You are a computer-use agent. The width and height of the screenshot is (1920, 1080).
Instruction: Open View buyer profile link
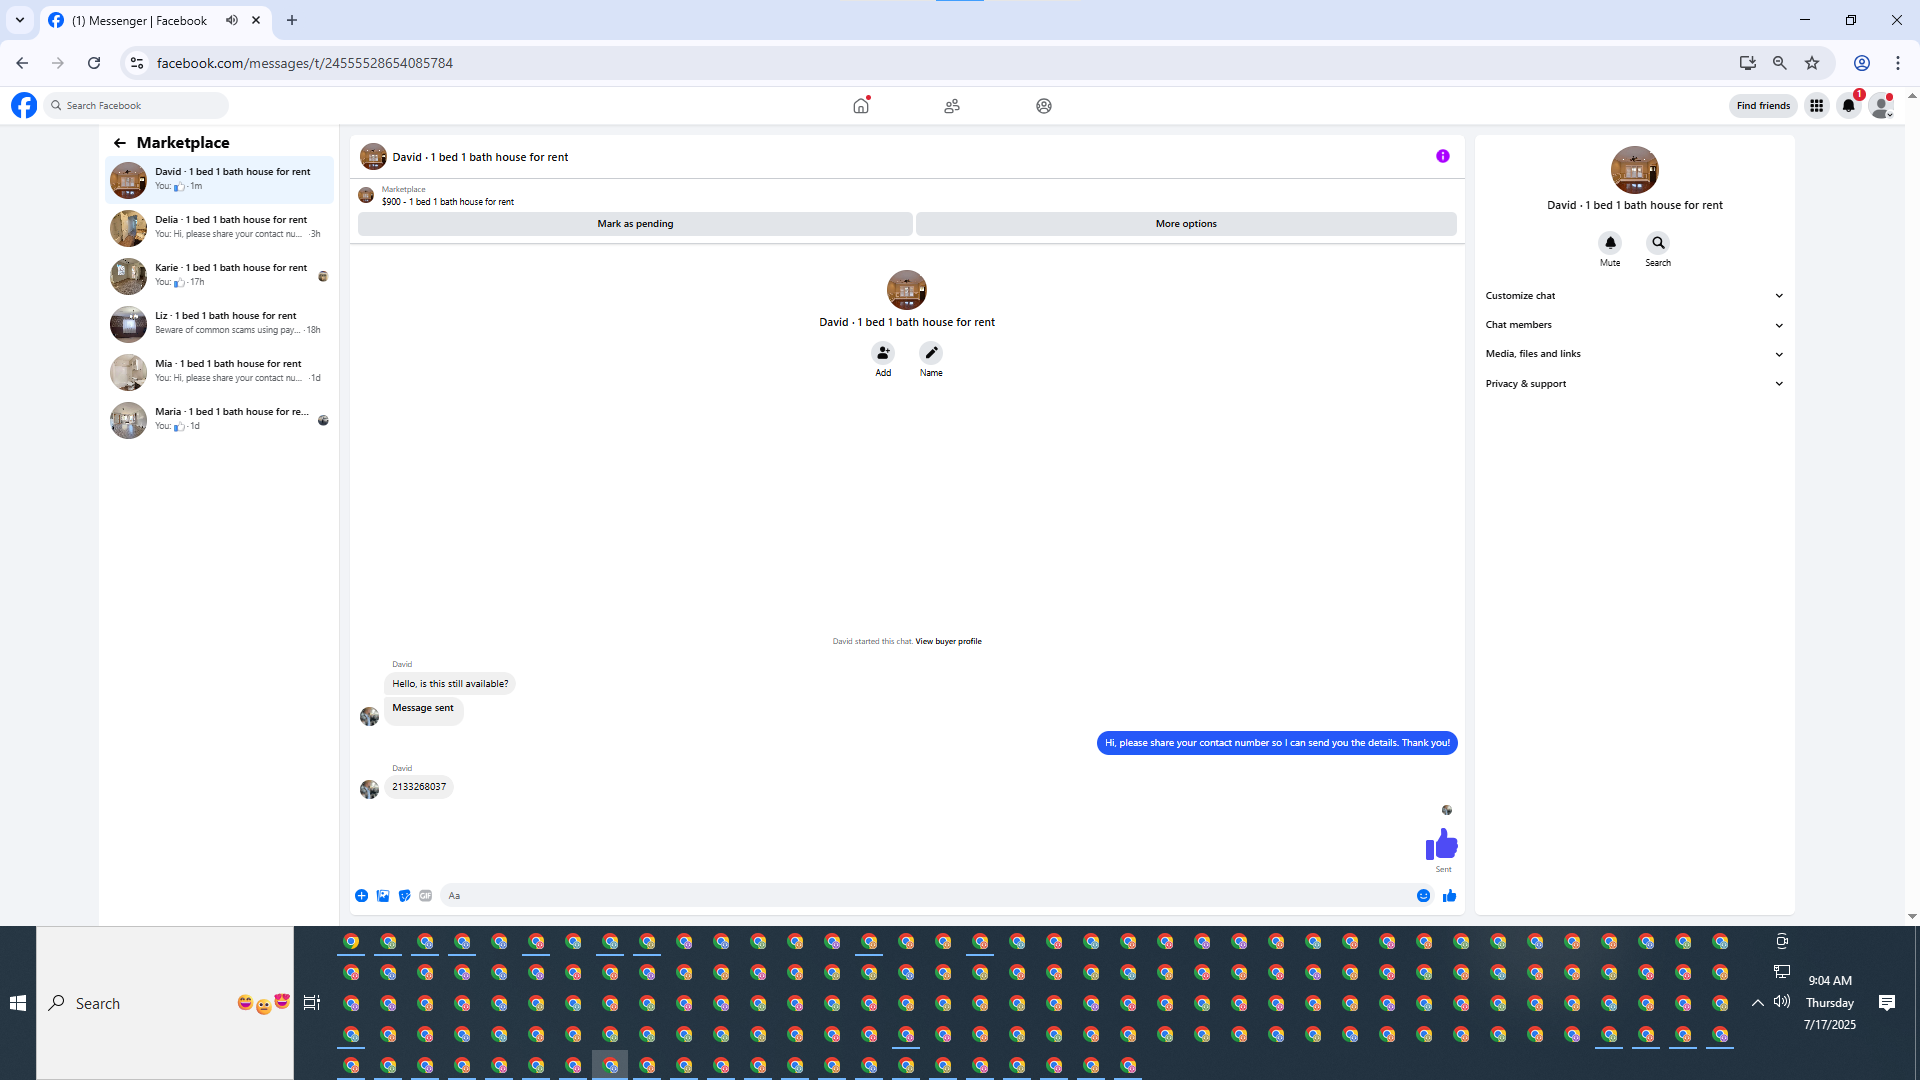[948, 642]
